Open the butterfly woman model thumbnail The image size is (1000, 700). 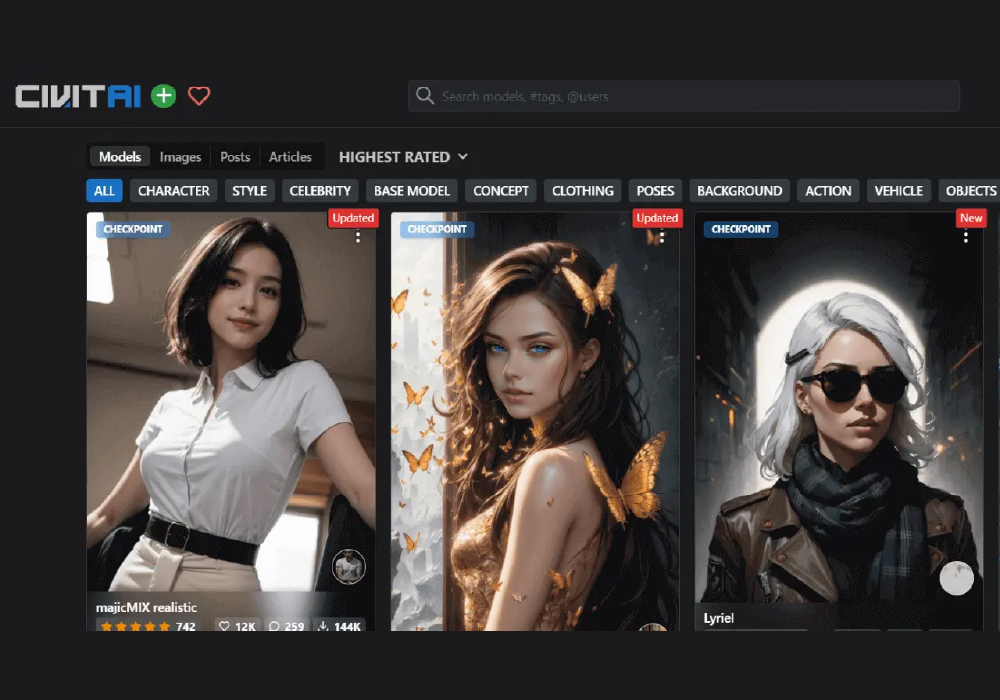(x=534, y=420)
